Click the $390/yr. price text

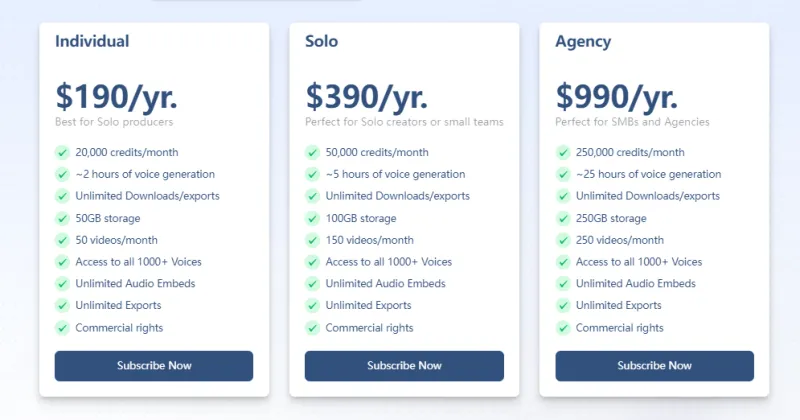(367, 96)
